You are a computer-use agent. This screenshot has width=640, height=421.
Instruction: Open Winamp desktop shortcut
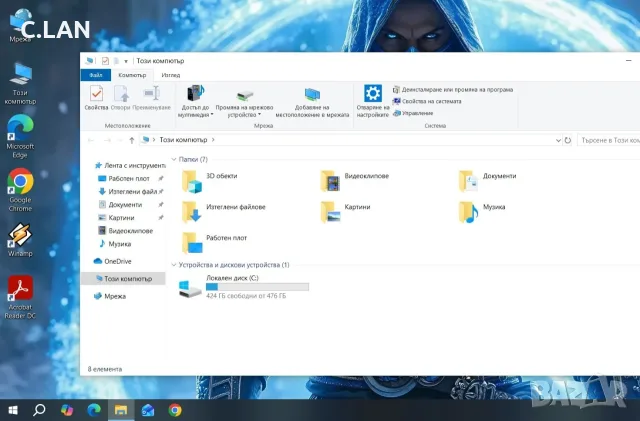20,240
